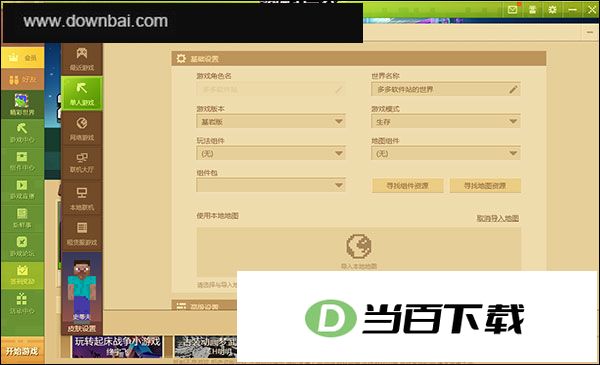Open the 会员 membership crown tab
The image size is (600, 365).
click(x=23, y=57)
